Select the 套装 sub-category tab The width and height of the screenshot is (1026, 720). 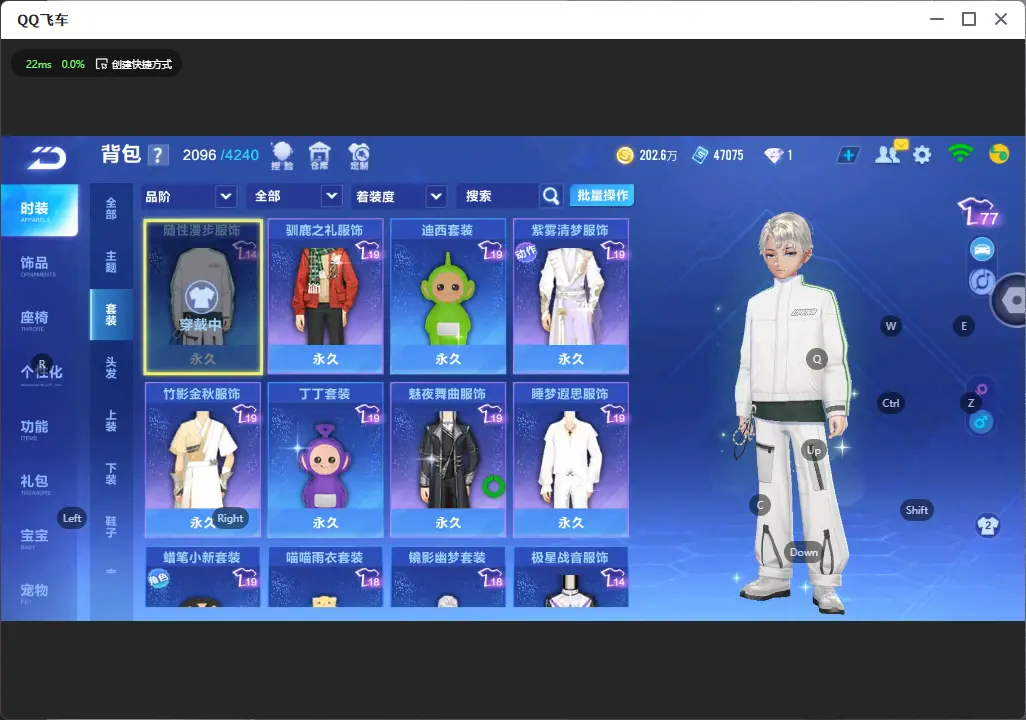(111, 314)
